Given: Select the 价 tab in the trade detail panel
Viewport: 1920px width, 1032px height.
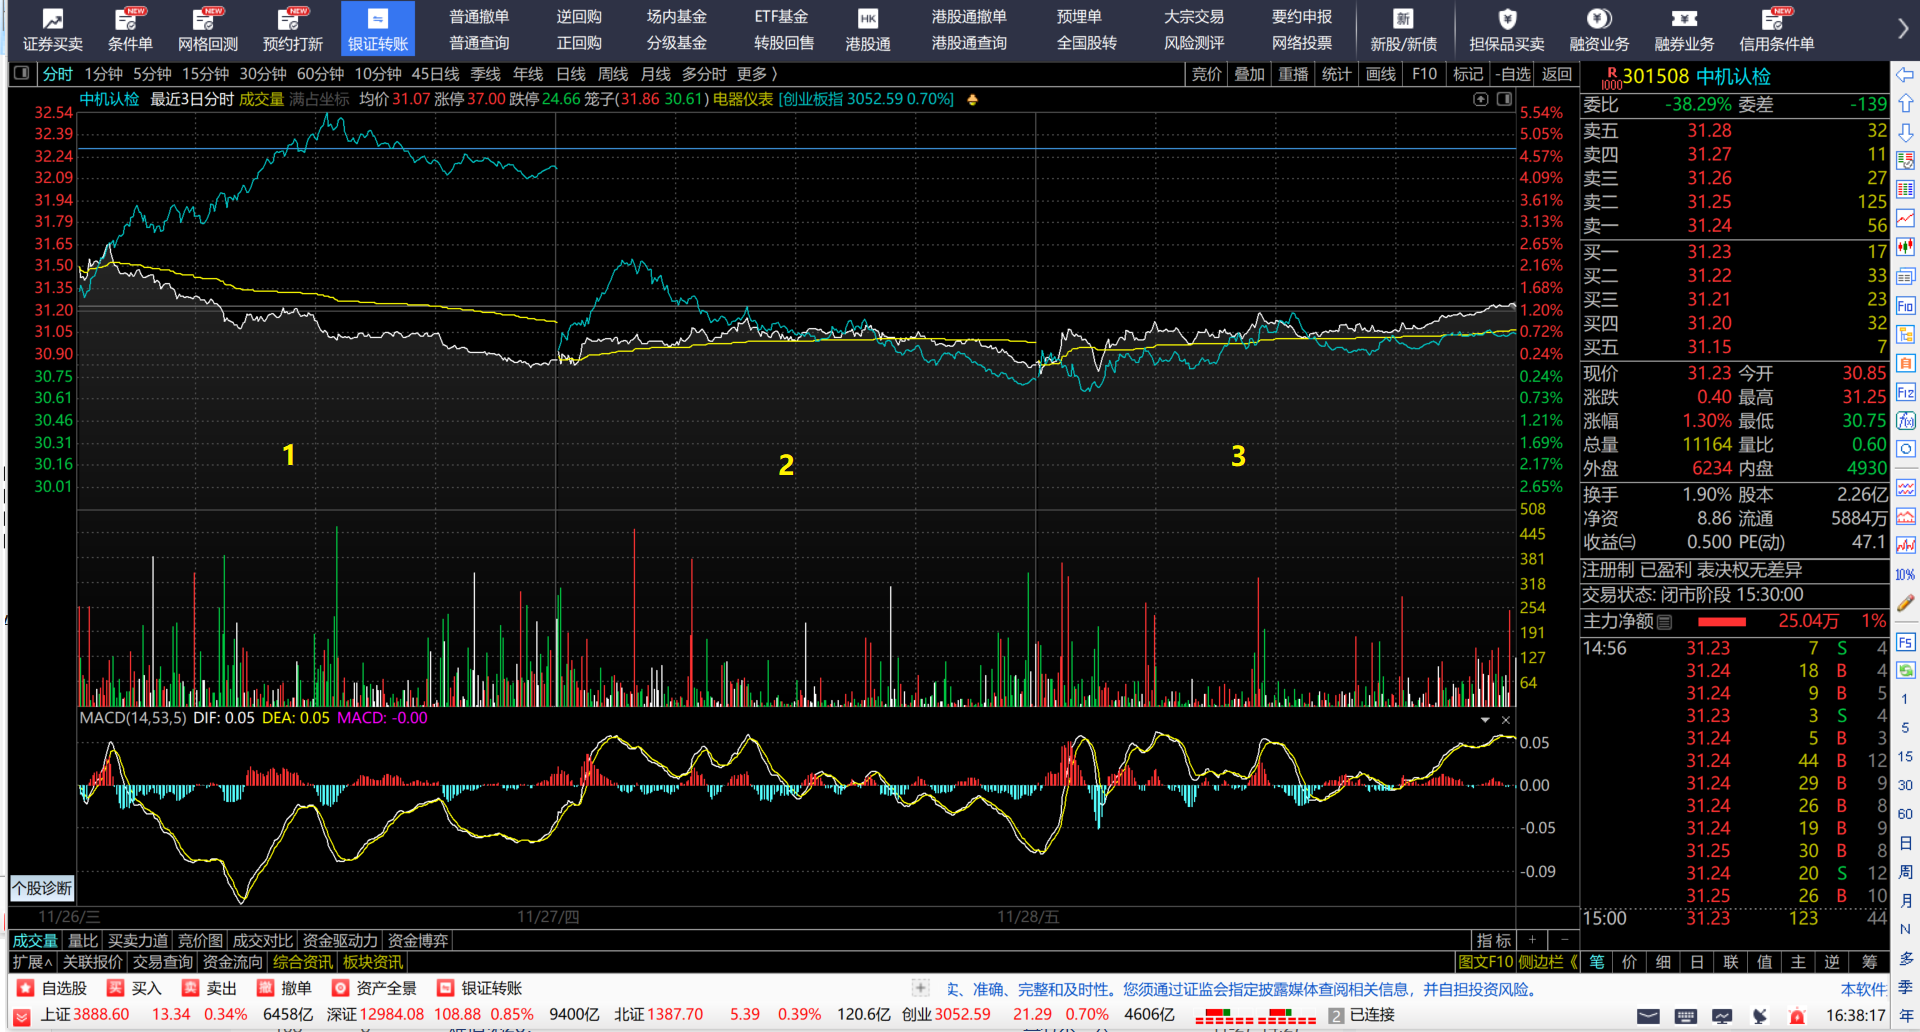Looking at the screenshot, I should 1630,962.
